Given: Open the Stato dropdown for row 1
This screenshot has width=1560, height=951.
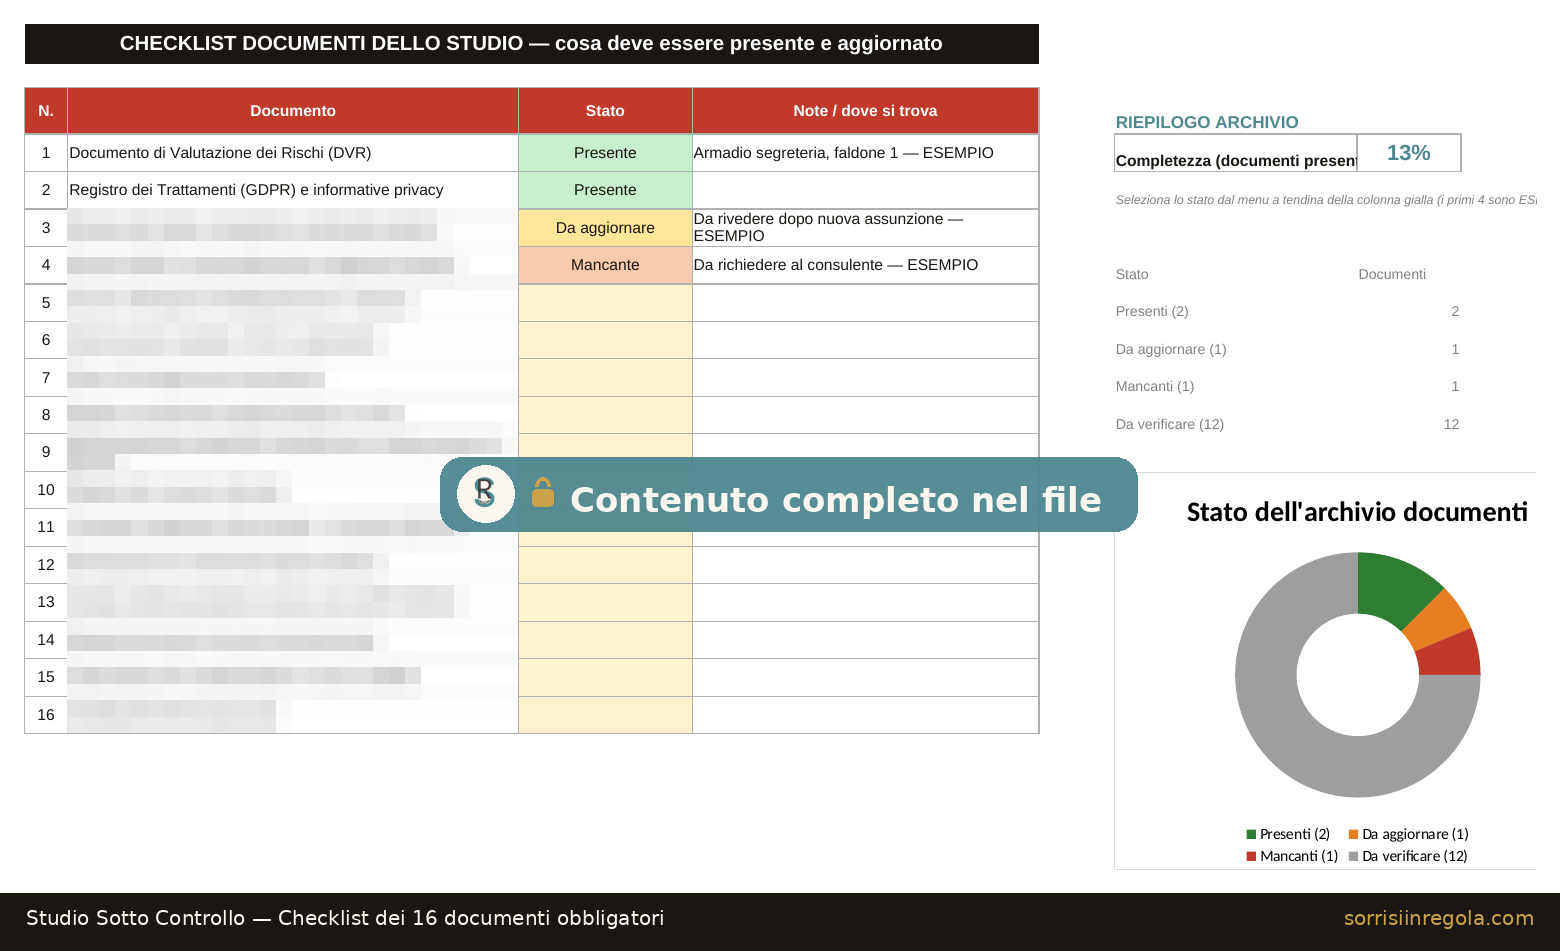Looking at the screenshot, I should pos(605,153).
